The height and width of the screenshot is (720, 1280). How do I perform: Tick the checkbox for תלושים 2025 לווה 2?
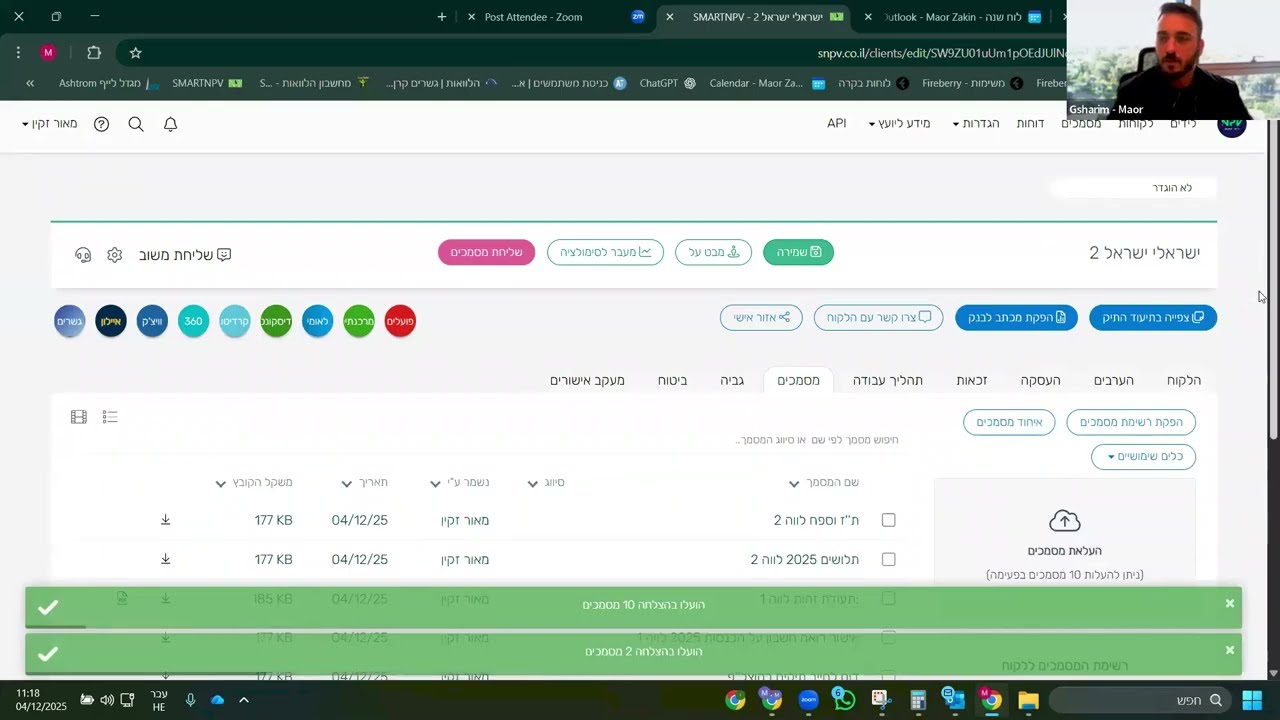[x=889, y=559]
